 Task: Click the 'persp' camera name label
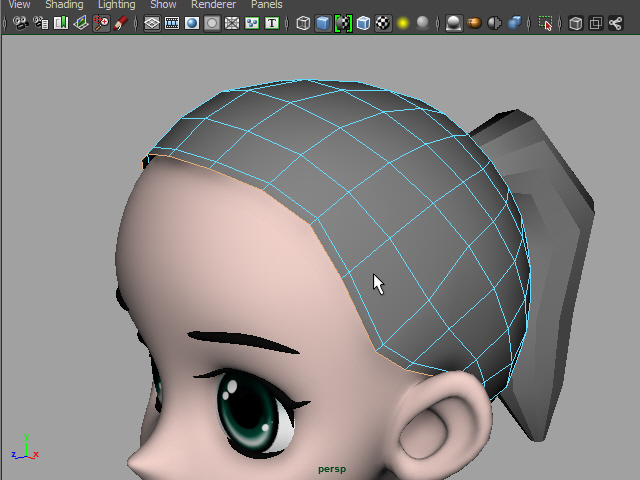click(332, 469)
